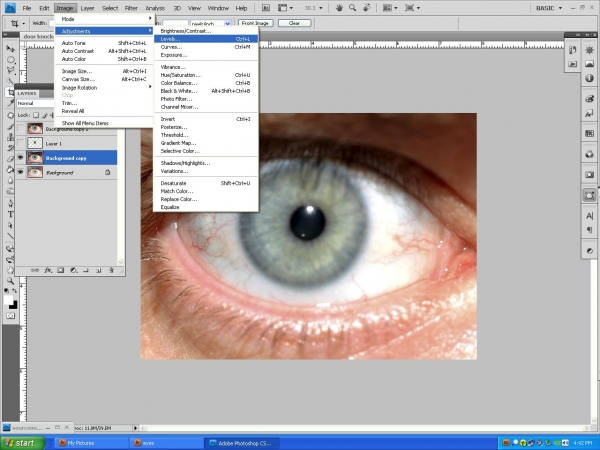The height and width of the screenshot is (450, 600).
Task: Select the Pen tool
Action: point(10,203)
